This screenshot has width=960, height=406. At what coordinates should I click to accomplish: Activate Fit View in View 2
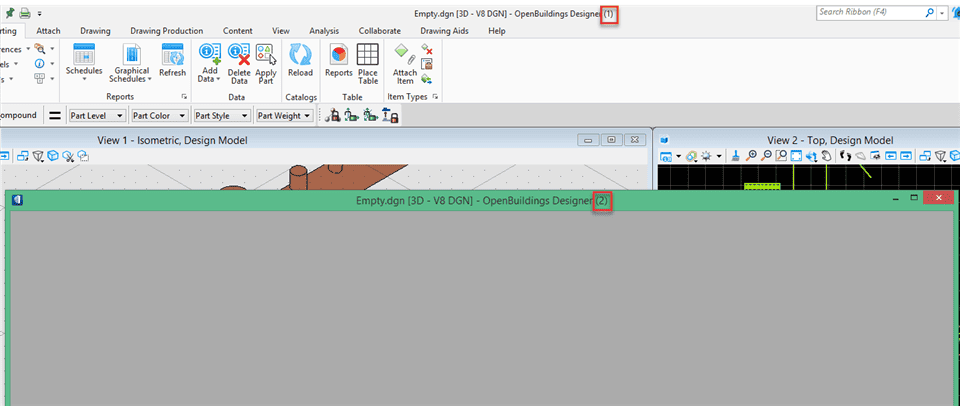tap(796, 156)
